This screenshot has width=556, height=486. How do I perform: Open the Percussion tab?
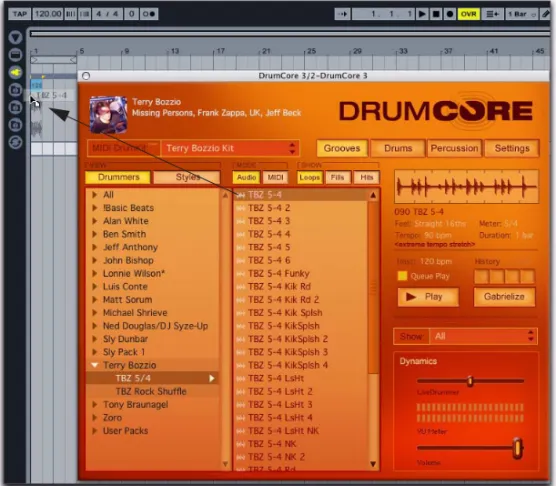454,148
